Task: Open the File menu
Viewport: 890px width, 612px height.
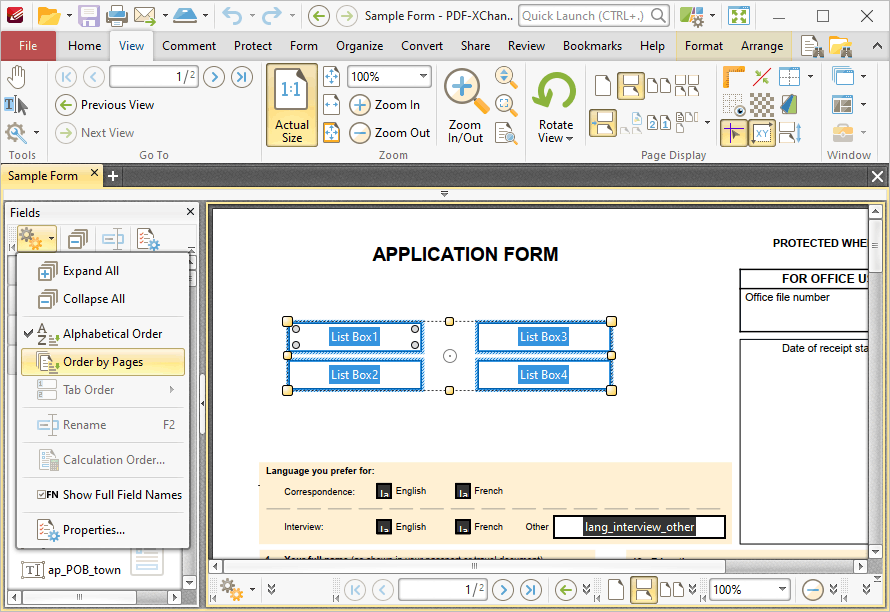Action: 28,46
